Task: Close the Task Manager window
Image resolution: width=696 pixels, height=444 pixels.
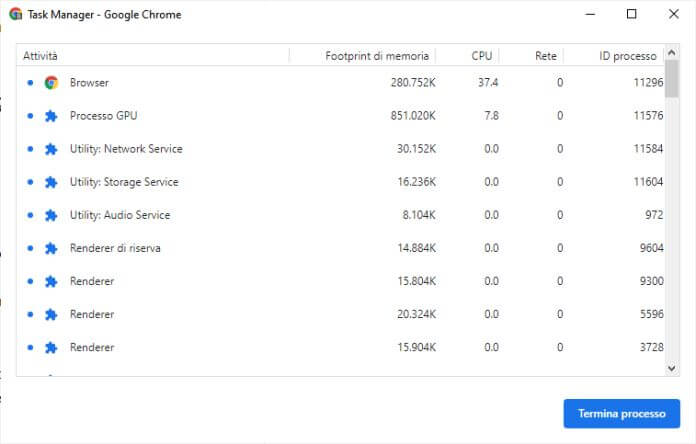Action: [673, 14]
